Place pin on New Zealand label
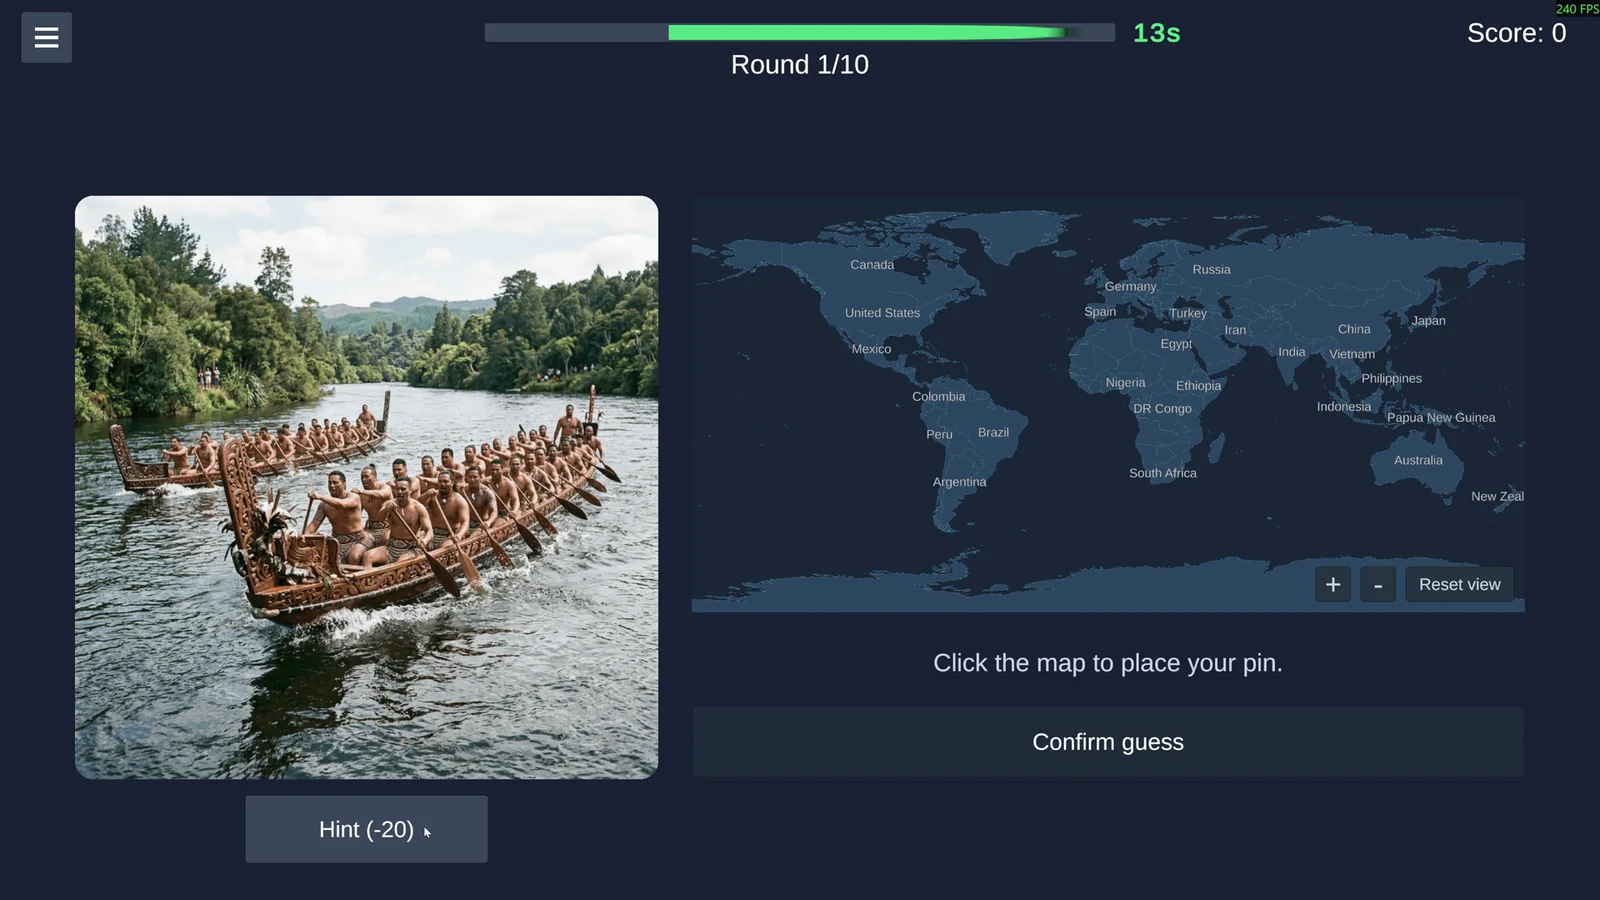 coord(1497,496)
